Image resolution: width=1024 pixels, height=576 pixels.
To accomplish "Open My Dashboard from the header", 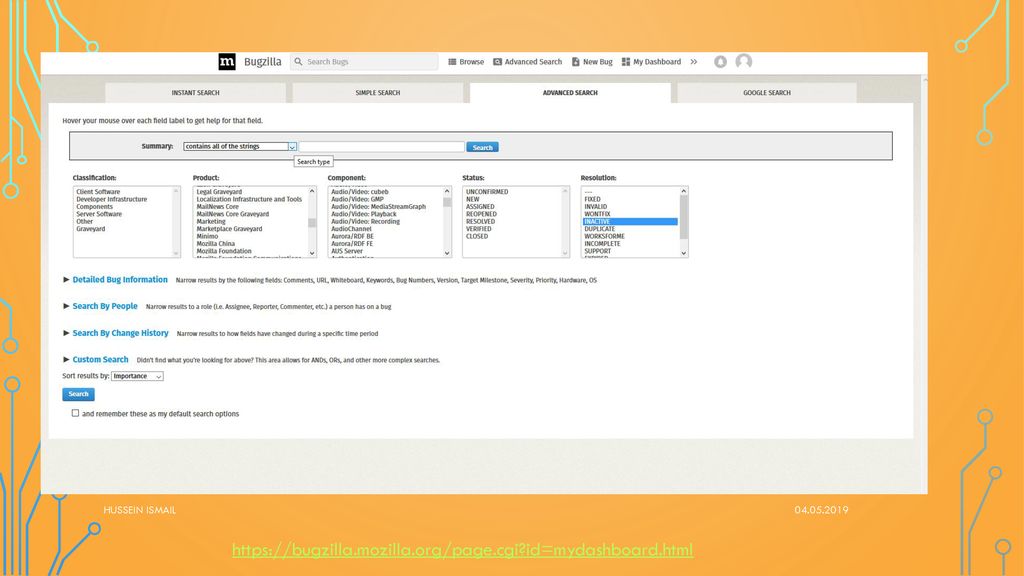I will 651,61.
